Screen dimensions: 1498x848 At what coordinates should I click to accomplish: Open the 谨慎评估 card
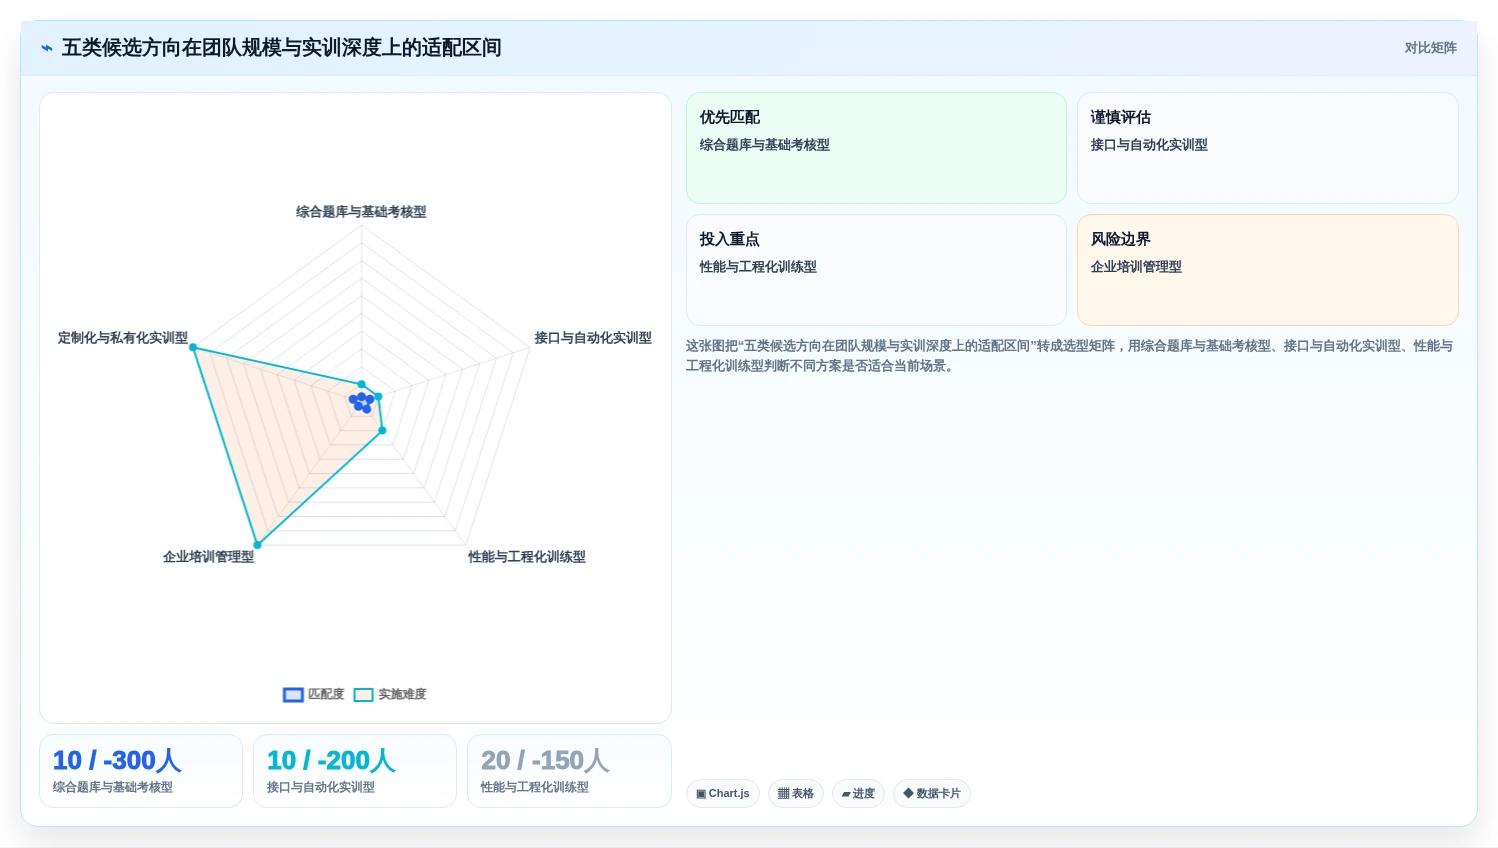pos(1267,148)
